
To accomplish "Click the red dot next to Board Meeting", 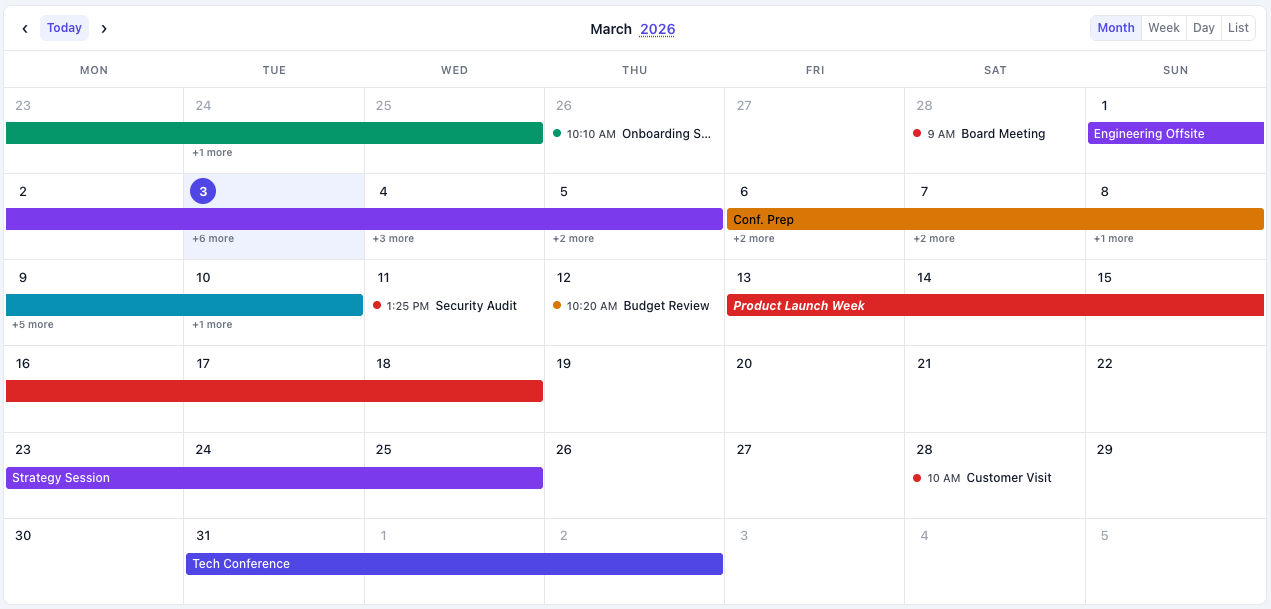I will (917, 133).
